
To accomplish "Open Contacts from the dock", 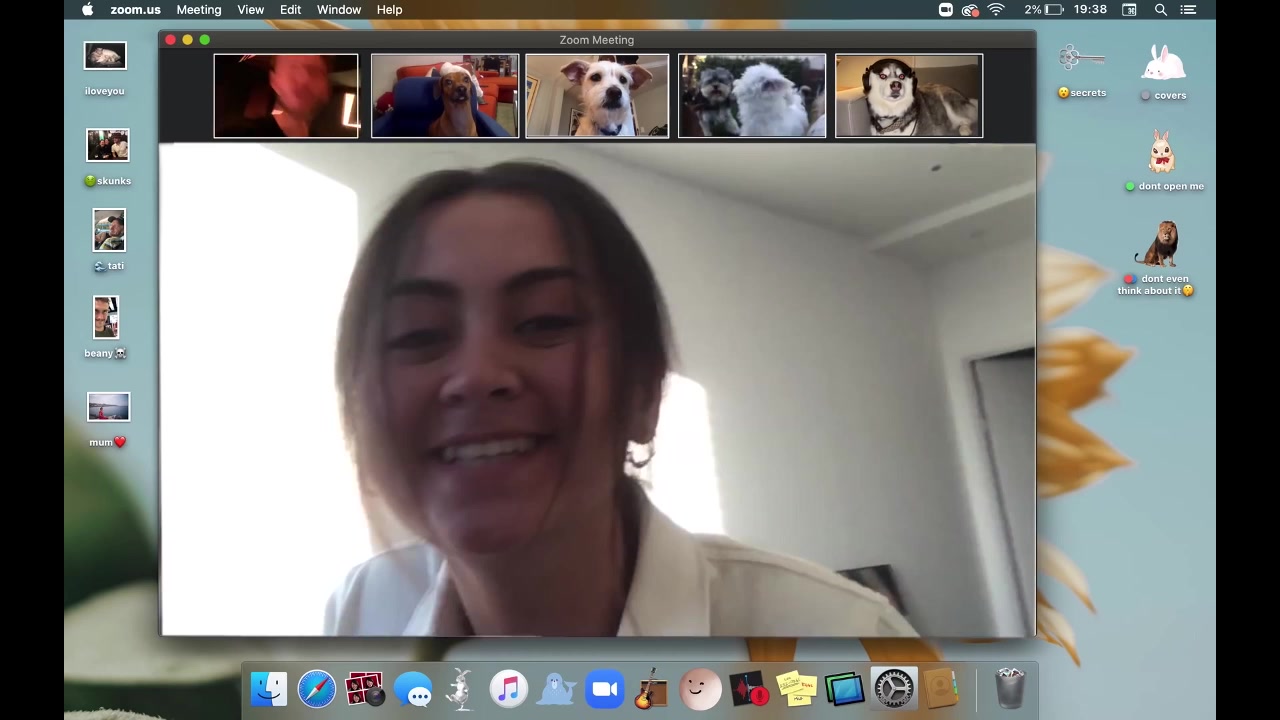I will click(941, 689).
